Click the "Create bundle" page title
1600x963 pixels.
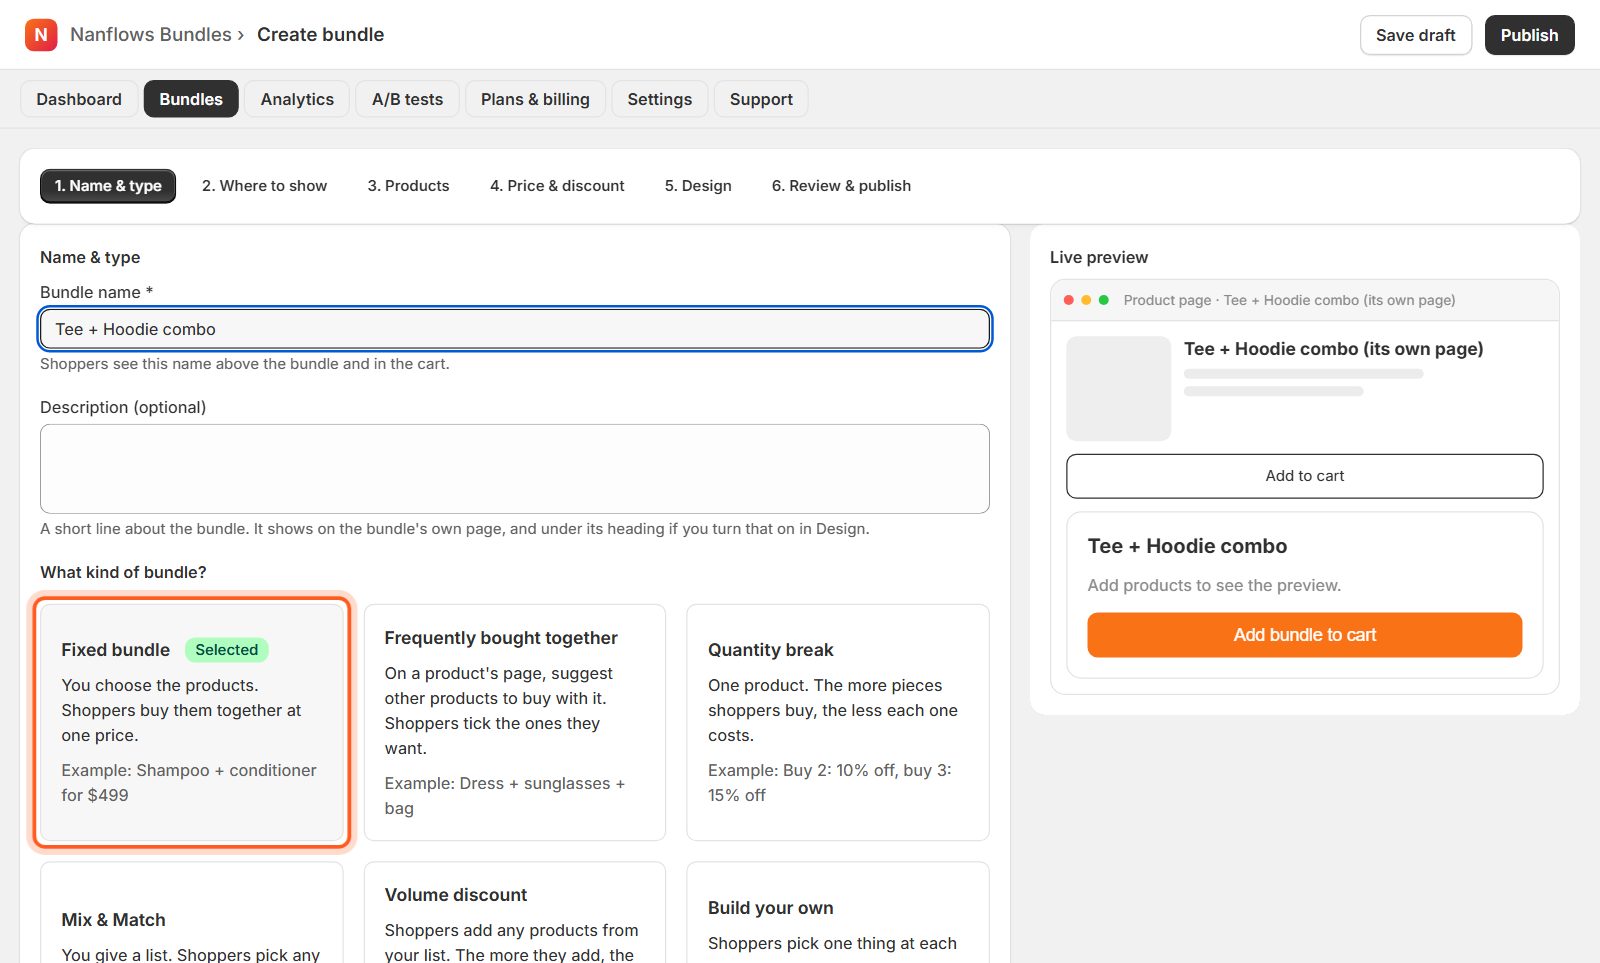coord(320,35)
